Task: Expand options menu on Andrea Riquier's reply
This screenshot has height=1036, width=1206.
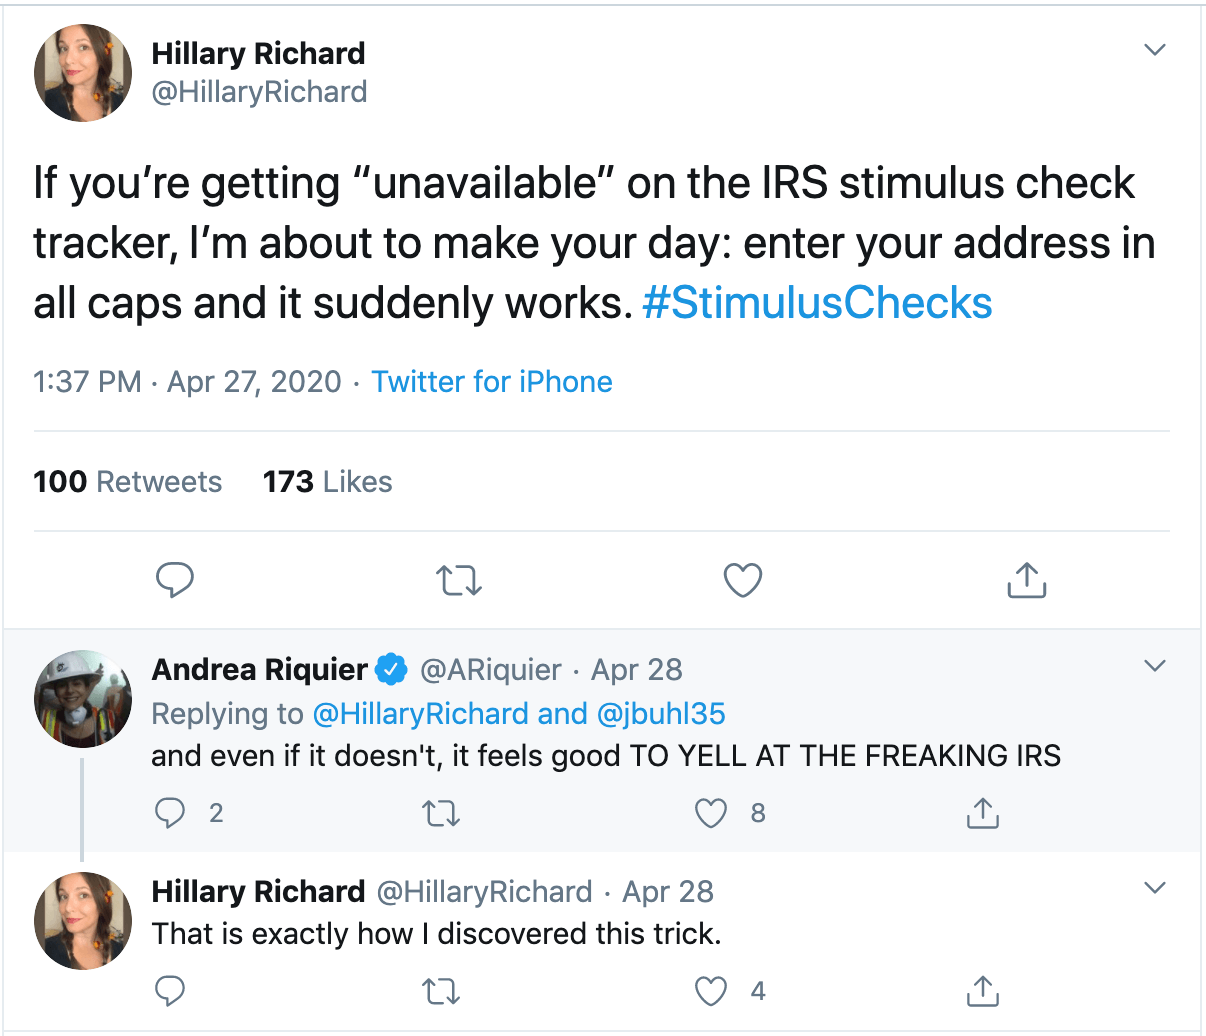Action: 1155,666
